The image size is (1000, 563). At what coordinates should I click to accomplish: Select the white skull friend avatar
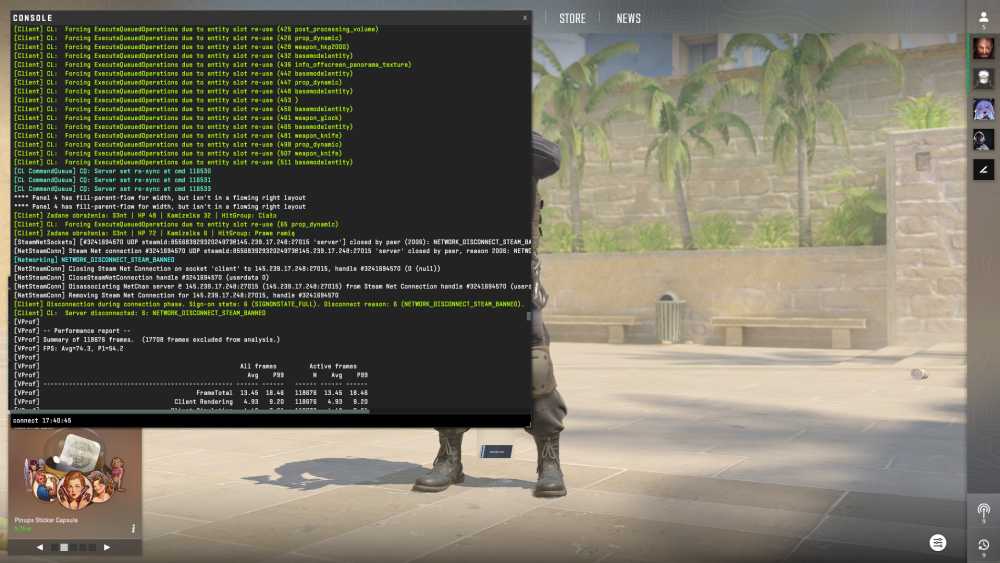tap(983, 78)
